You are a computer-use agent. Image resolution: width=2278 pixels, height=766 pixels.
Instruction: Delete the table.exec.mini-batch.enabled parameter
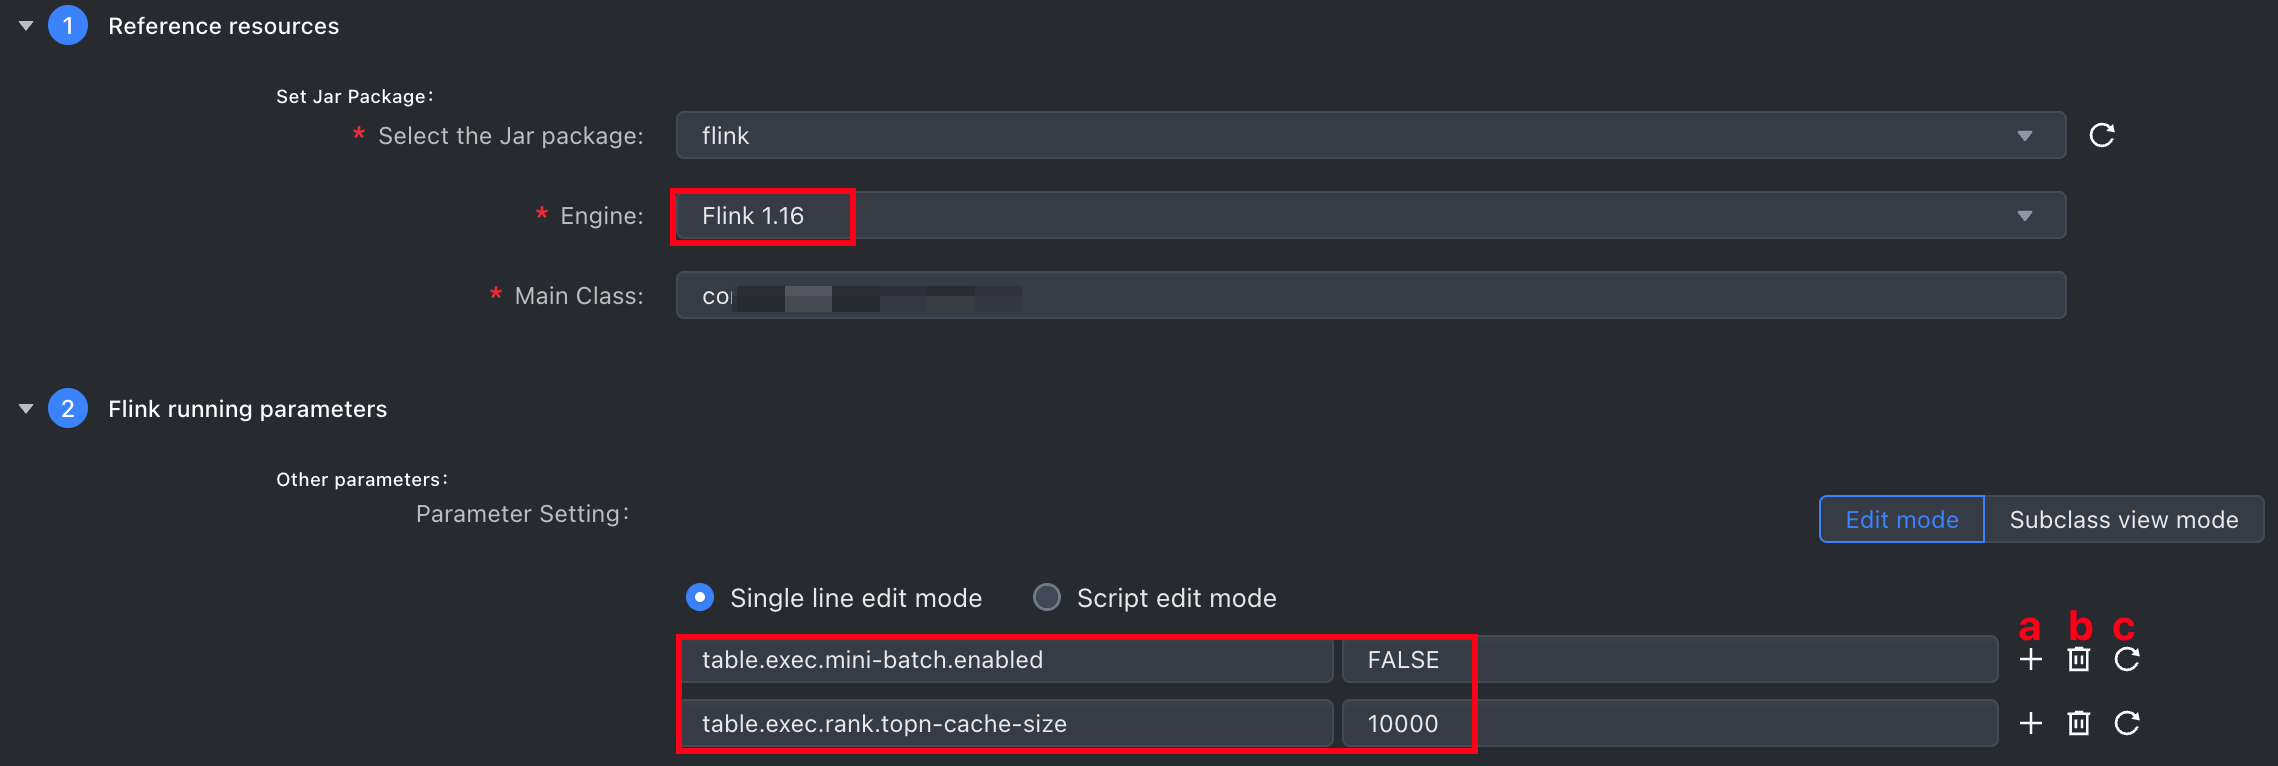(x=2078, y=659)
